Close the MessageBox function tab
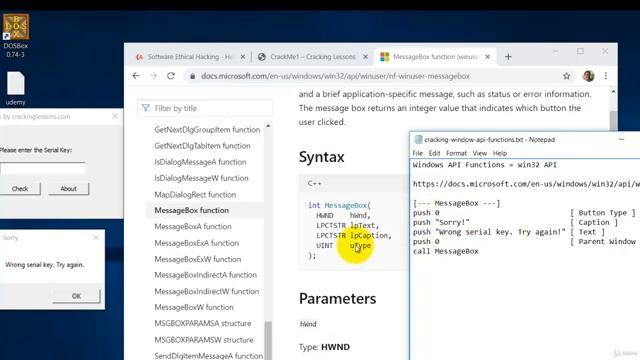Image resolution: width=640 pixels, height=360 pixels. click(x=487, y=57)
